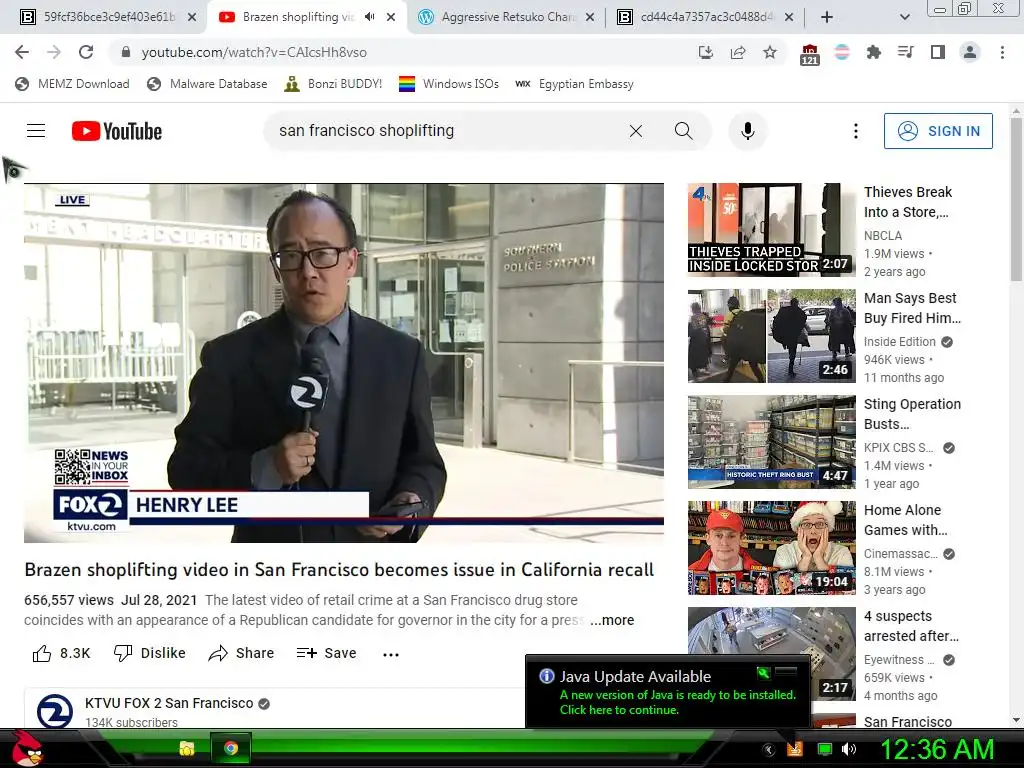1024x768 pixels.
Task: Open the KTVU FOX 2 San Francisco channel
Action: pos(169,703)
